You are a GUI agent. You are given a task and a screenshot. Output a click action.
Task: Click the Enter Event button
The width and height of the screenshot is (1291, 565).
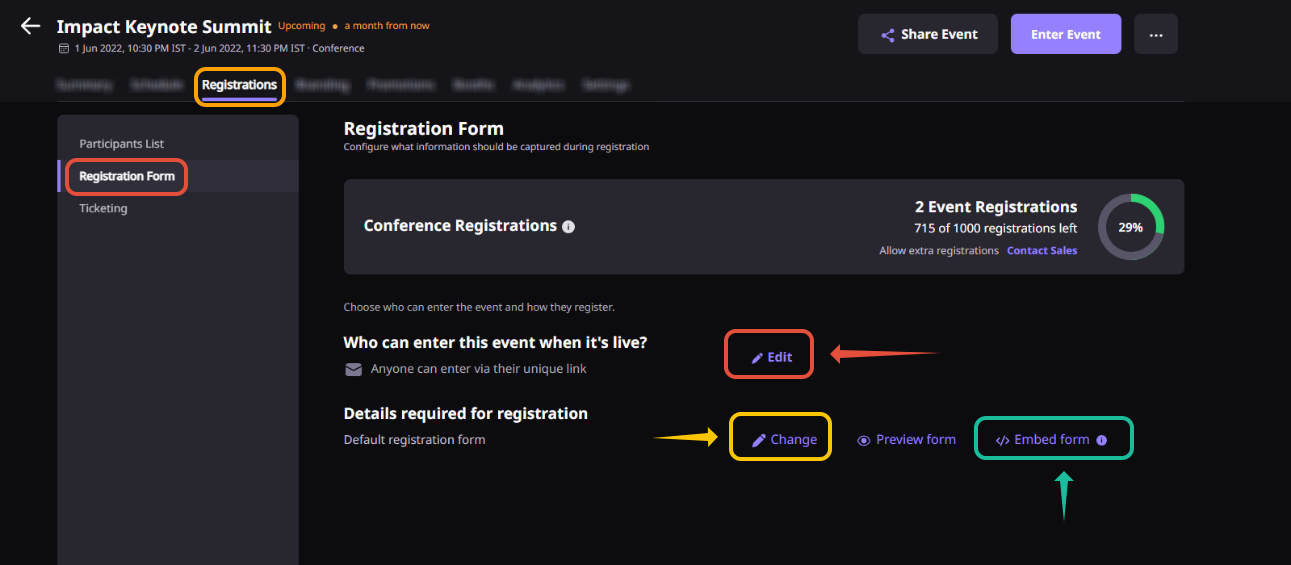pos(1066,34)
